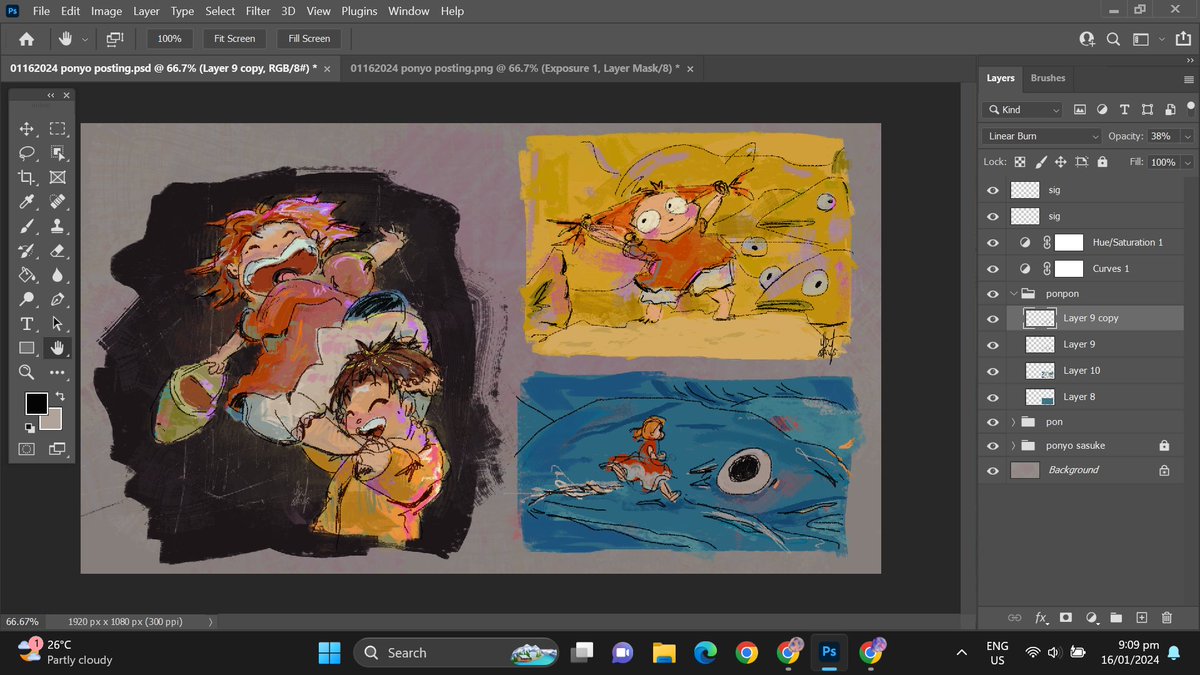Open the Kind filter dropdown
The height and width of the screenshot is (675, 1200).
point(1022,109)
